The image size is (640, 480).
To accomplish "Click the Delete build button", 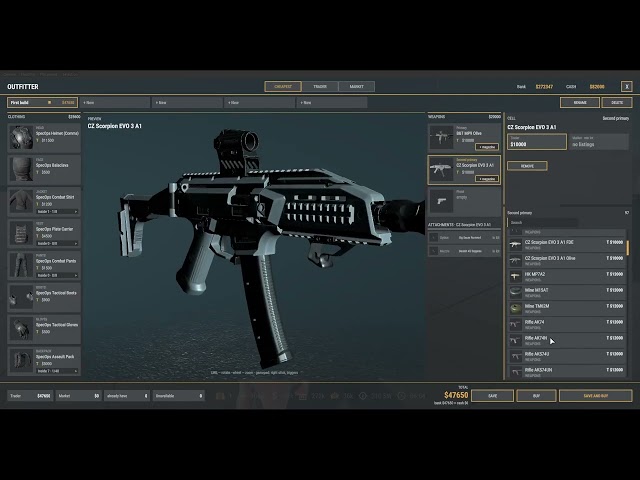I will tap(617, 102).
